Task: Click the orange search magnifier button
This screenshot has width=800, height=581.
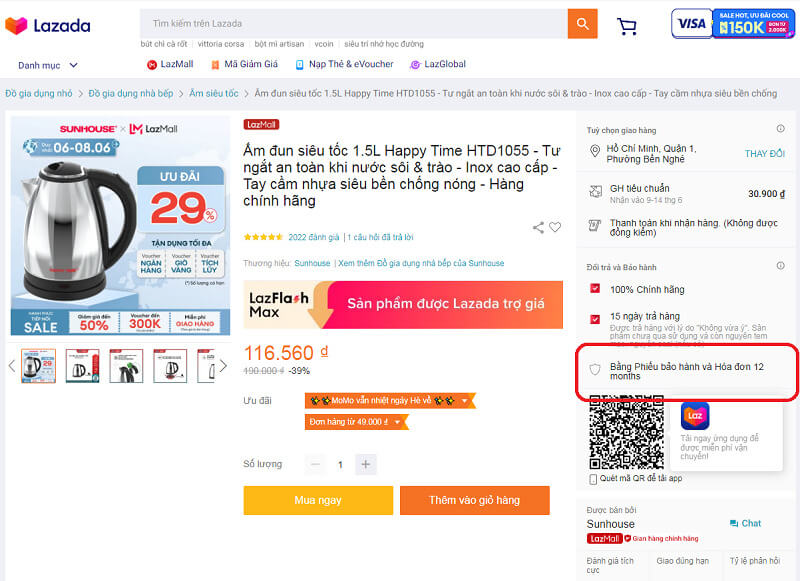Action: pos(582,23)
